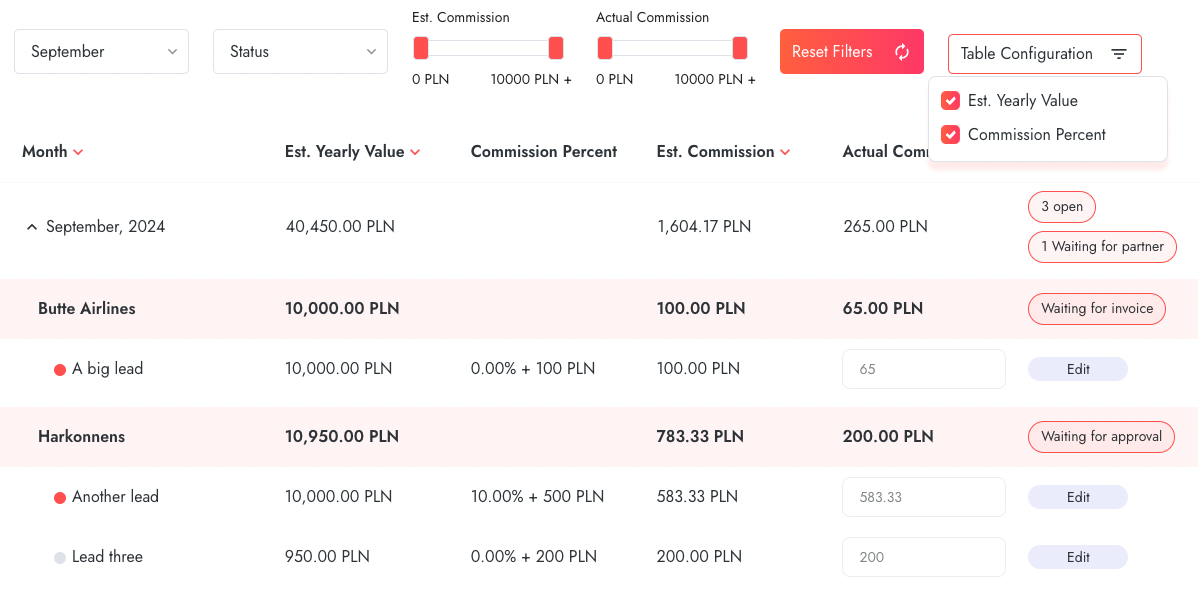Screen dimensions: 1198x590
Task: Click Est. Commission slider maximum handle
Action: pos(556,48)
